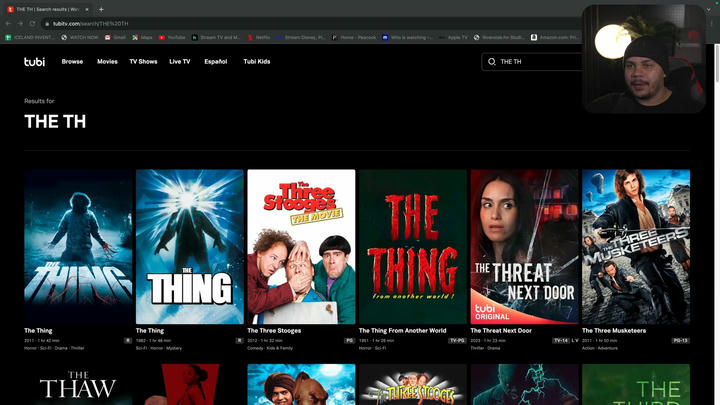This screenshot has width=720, height=405.
Task: Open The Thing 2011 poster
Action: 78,247
